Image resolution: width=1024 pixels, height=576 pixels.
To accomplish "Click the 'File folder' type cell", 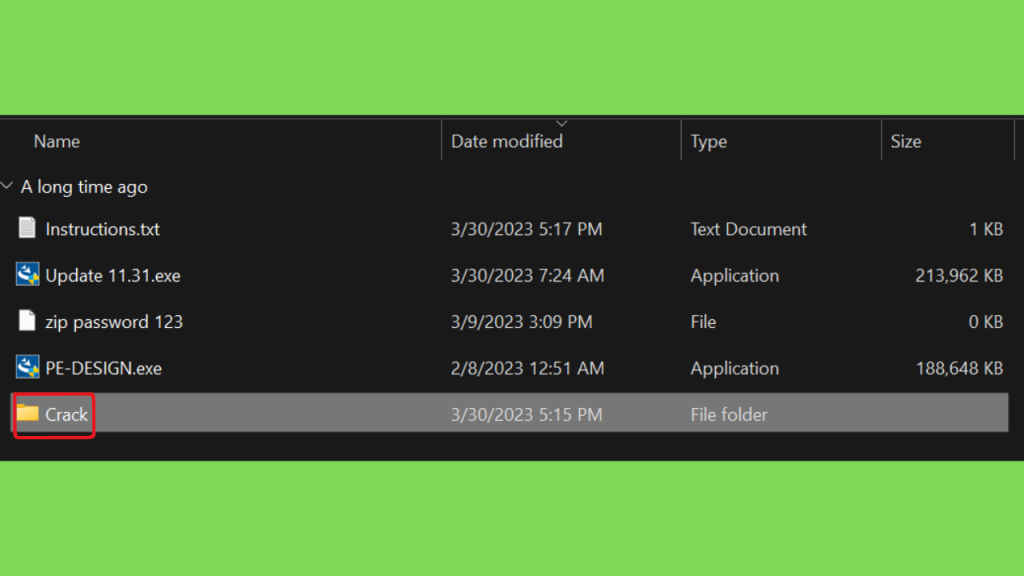I will (x=729, y=415).
